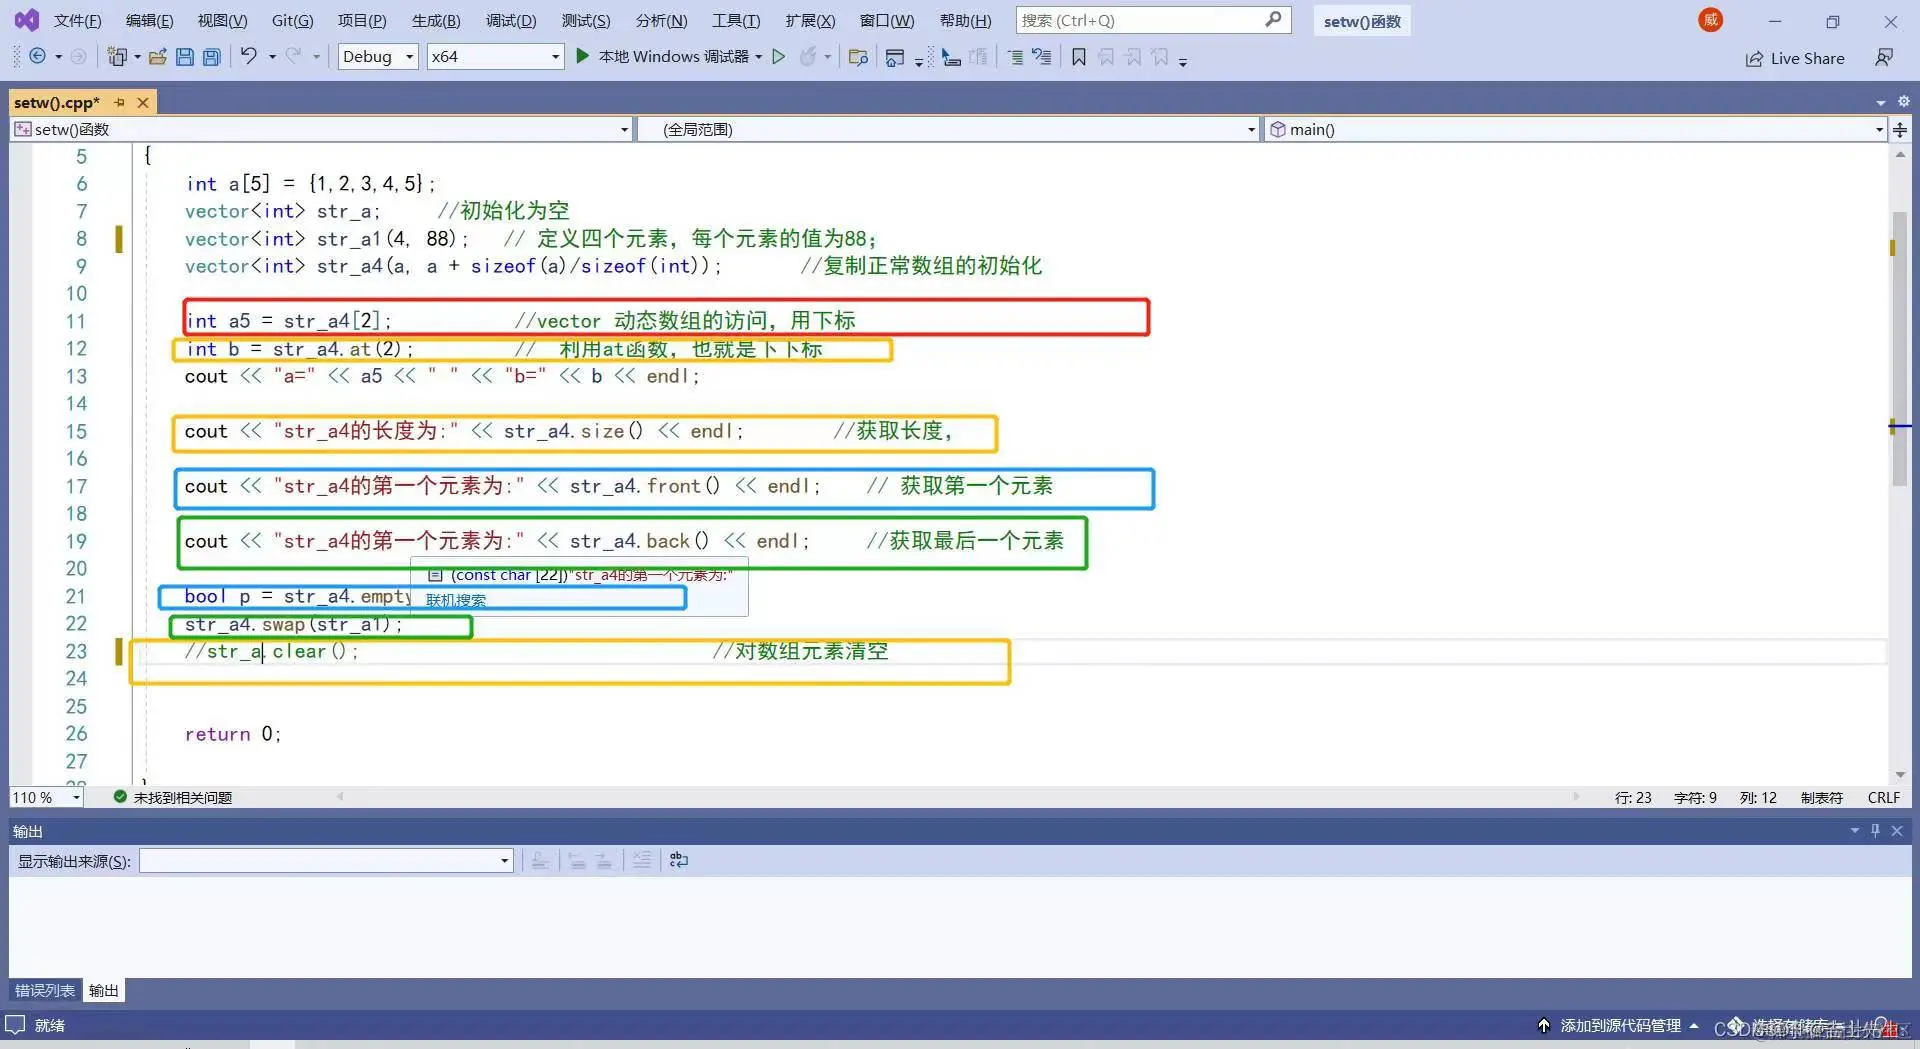This screenshot has height=1049, width=1920.
Task: Save the current file with single disk icon
Action: click(184, 57)
